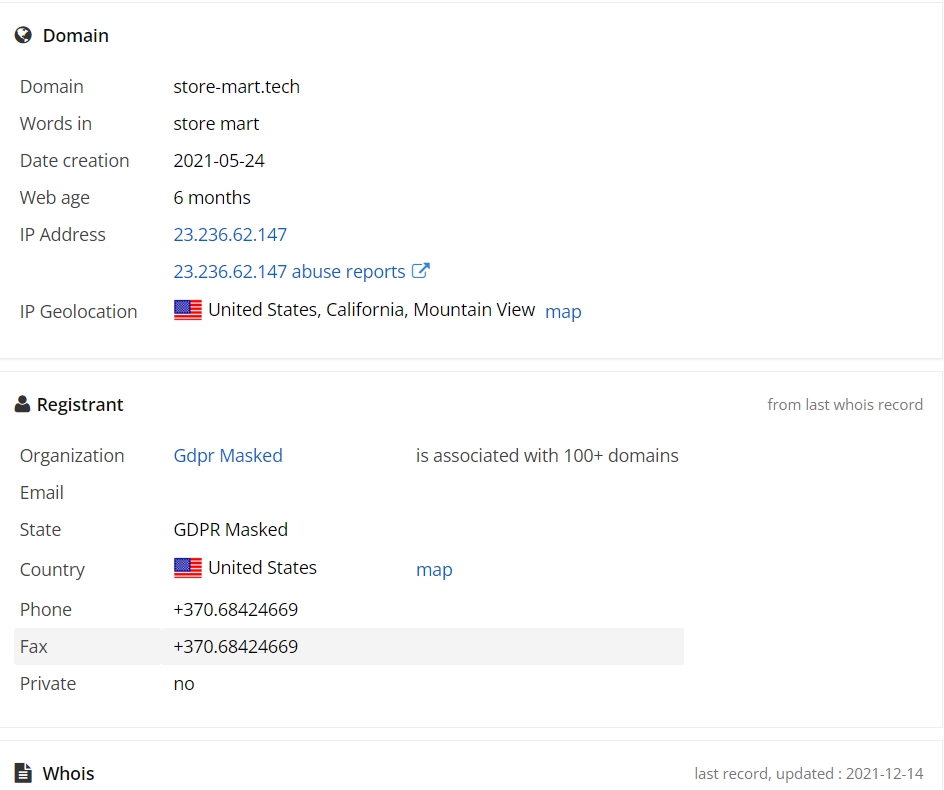Click the 'last record, updated' date text
This screenshot has height=790, width=944.
[x=809, y=773]
